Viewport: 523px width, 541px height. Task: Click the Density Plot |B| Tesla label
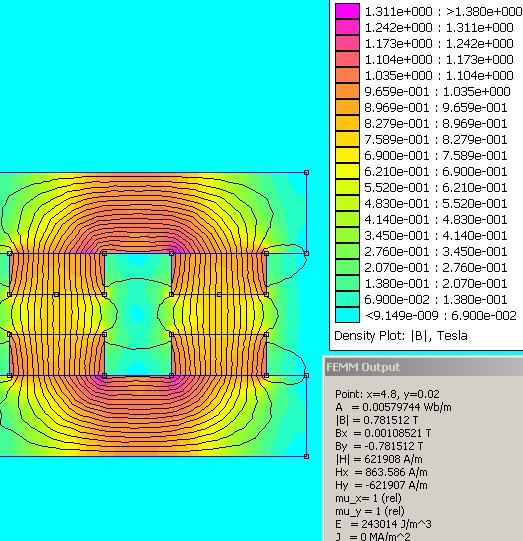(401, 336)
